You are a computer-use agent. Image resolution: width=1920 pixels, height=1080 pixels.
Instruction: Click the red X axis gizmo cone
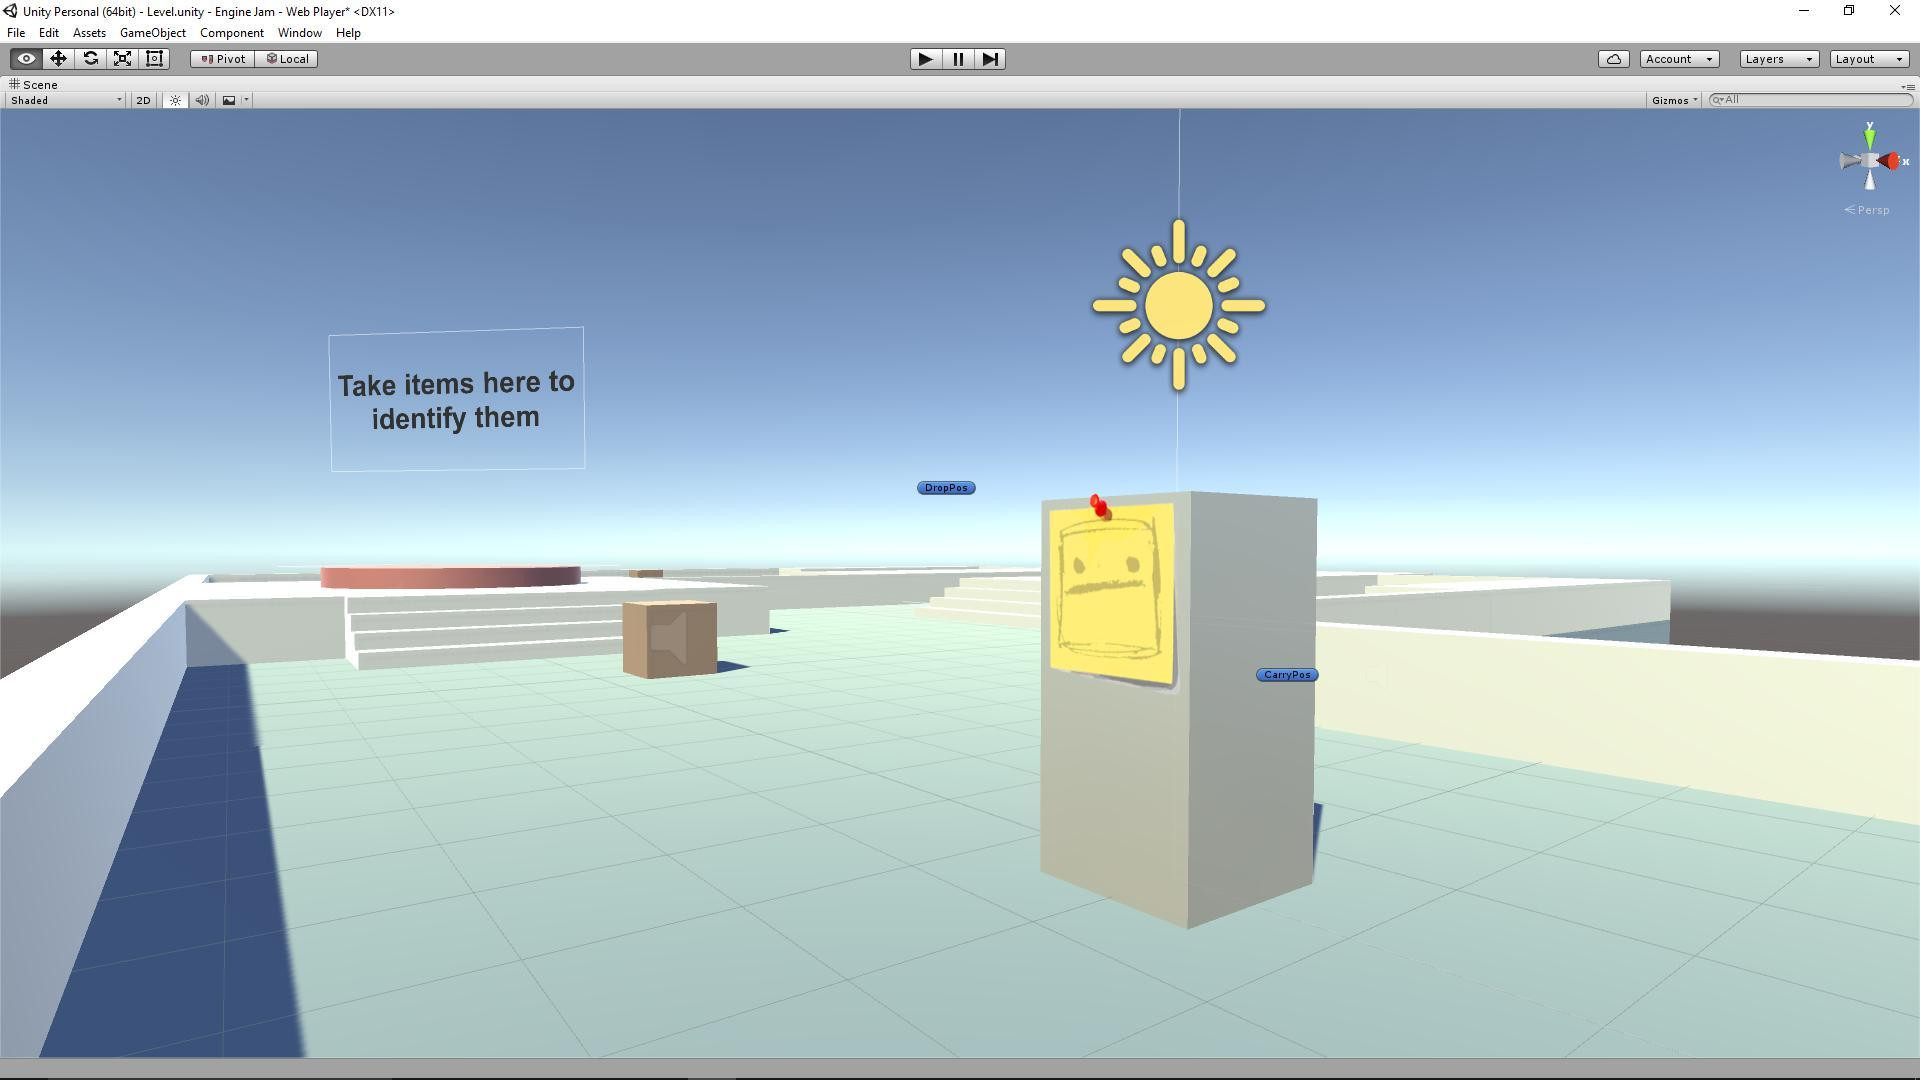pos(1890,161)
